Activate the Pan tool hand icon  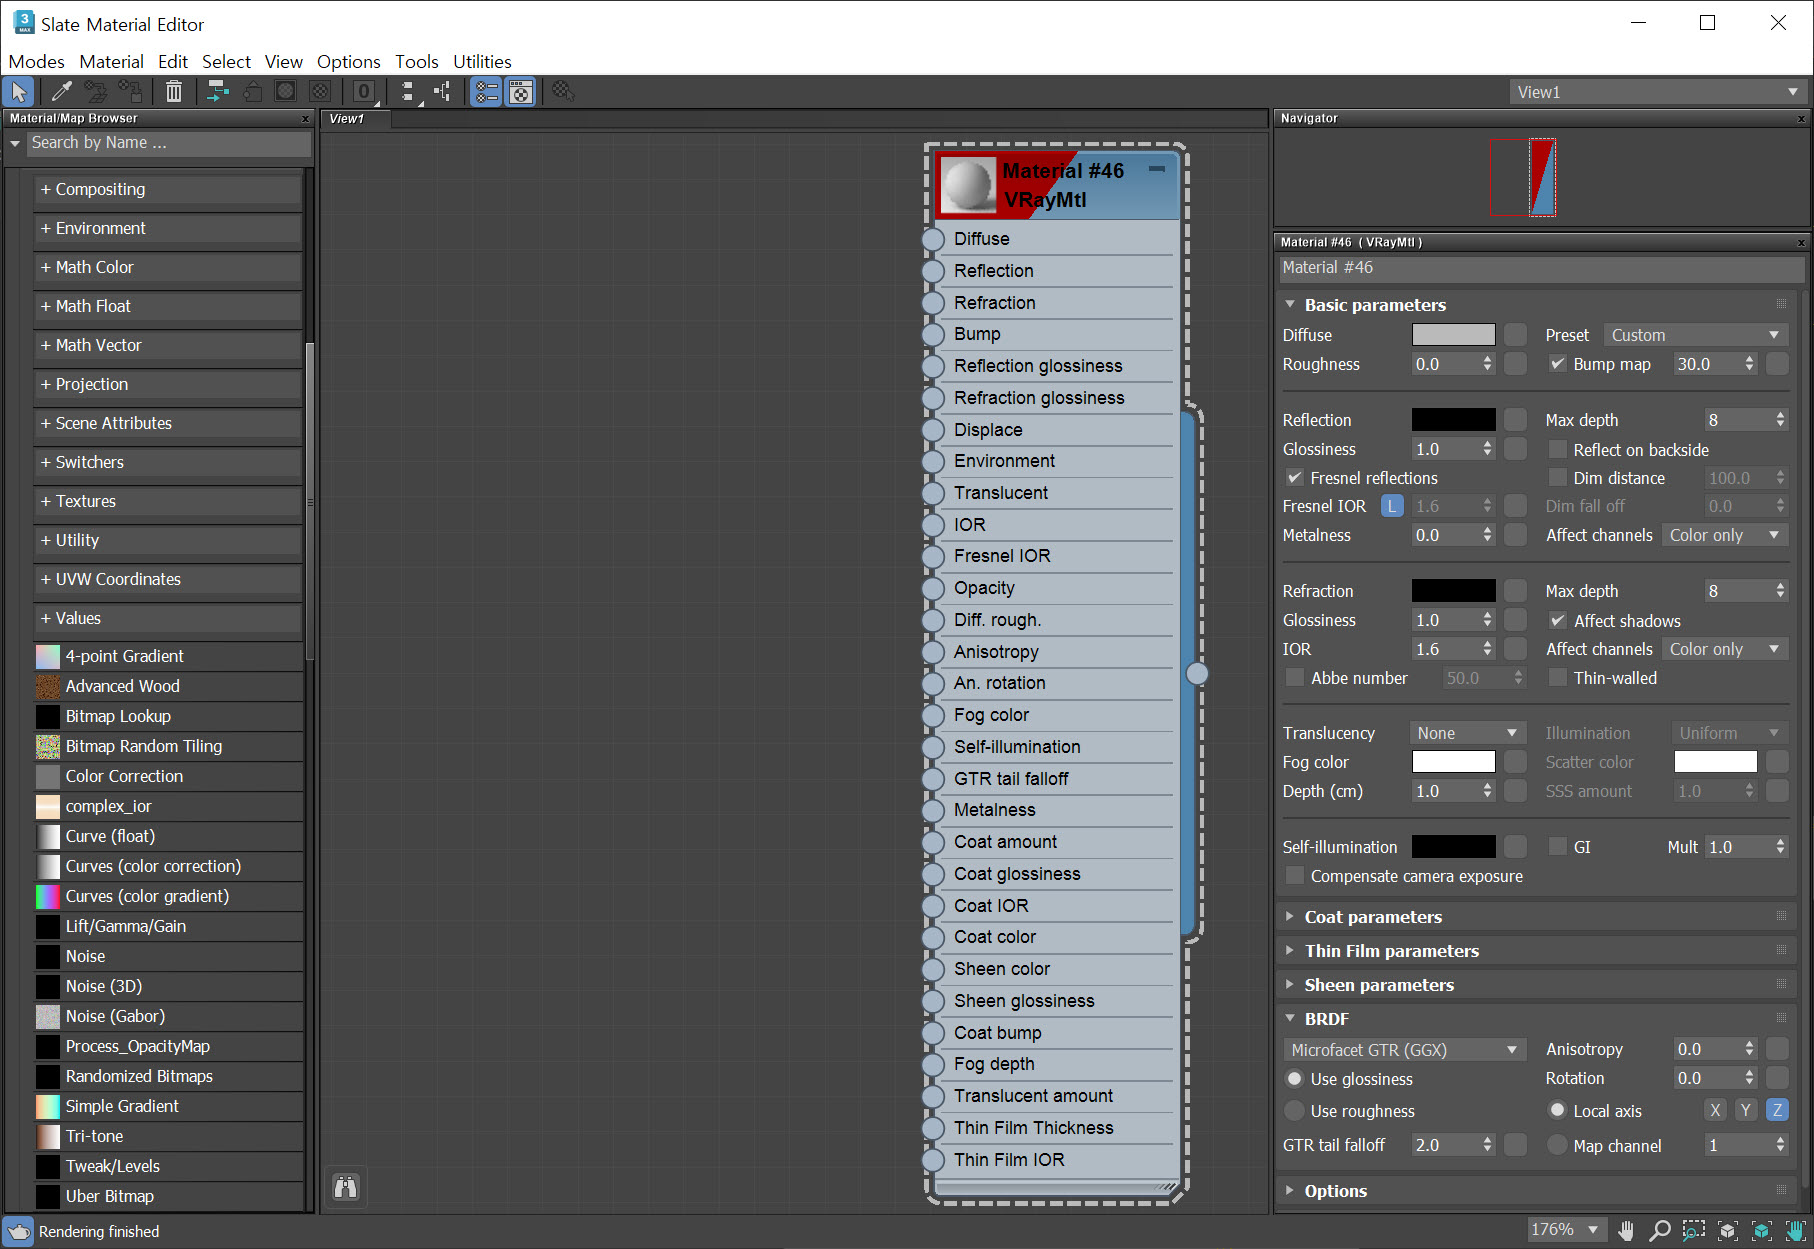click(x=1626, y=1231)
